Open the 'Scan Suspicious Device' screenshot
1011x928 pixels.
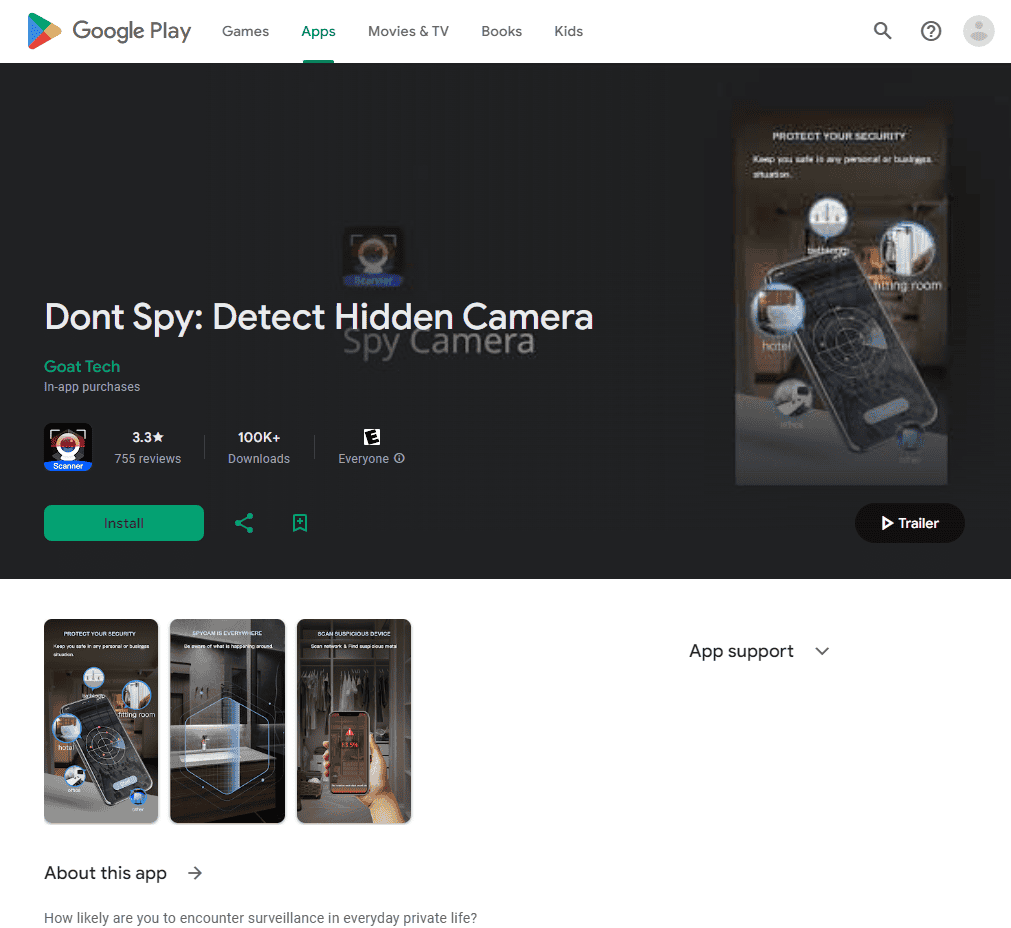point(353,721)
